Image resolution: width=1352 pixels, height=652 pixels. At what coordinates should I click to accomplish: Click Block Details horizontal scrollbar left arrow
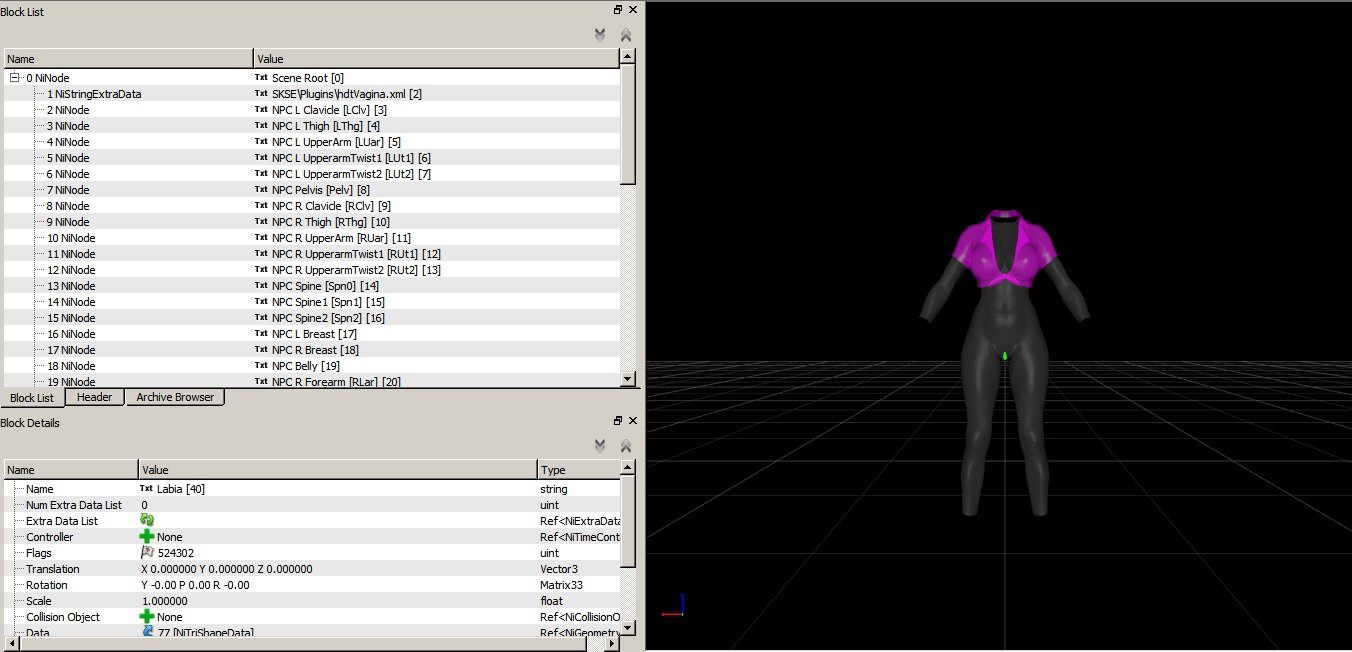11,645
